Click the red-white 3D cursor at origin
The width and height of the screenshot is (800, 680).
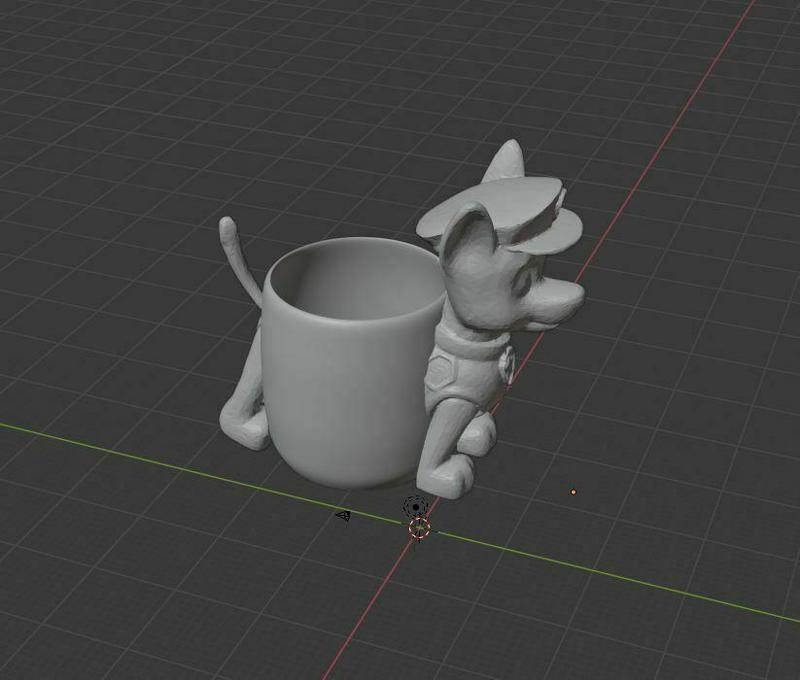(419, 528)
